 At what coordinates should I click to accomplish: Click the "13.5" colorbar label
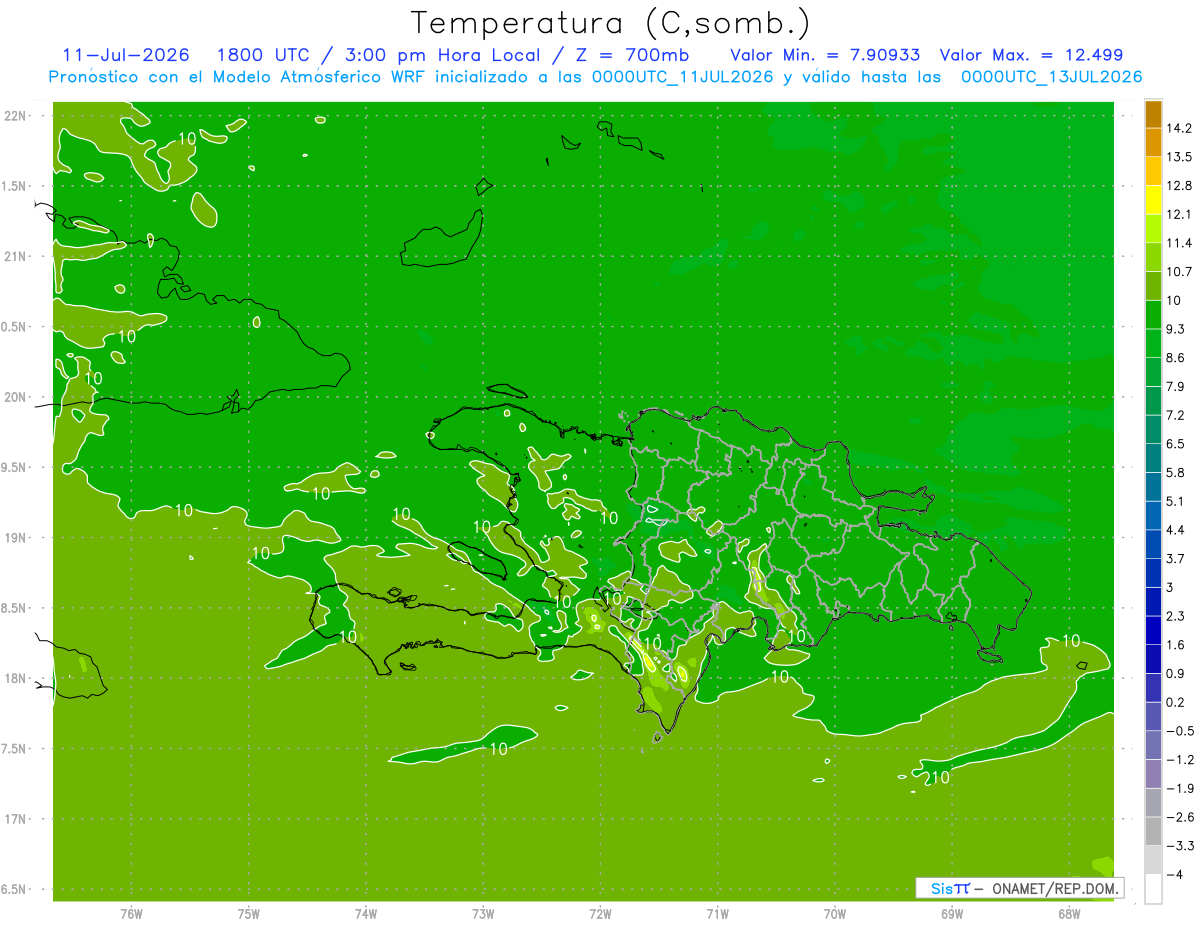pyautogui.click(x=1181, y=157)
